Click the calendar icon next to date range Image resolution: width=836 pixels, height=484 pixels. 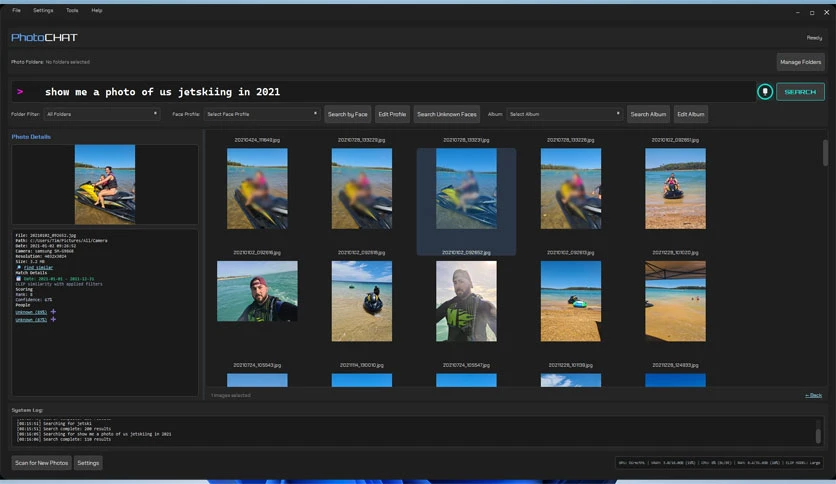[19, 278]
